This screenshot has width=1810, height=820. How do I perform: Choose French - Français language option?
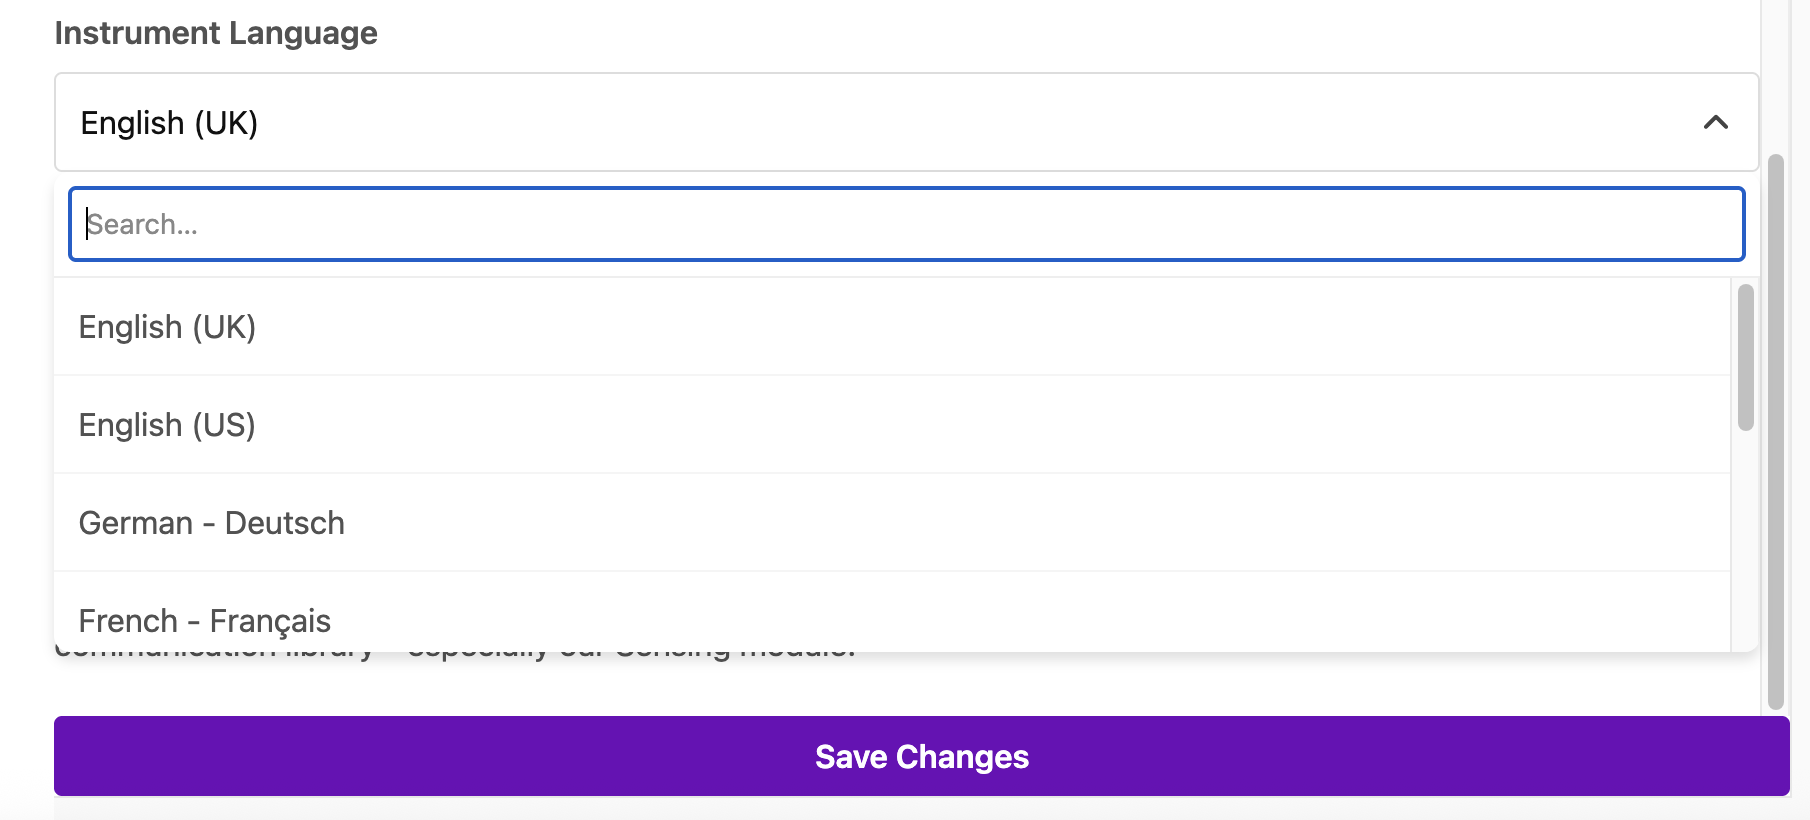point(204,621)
